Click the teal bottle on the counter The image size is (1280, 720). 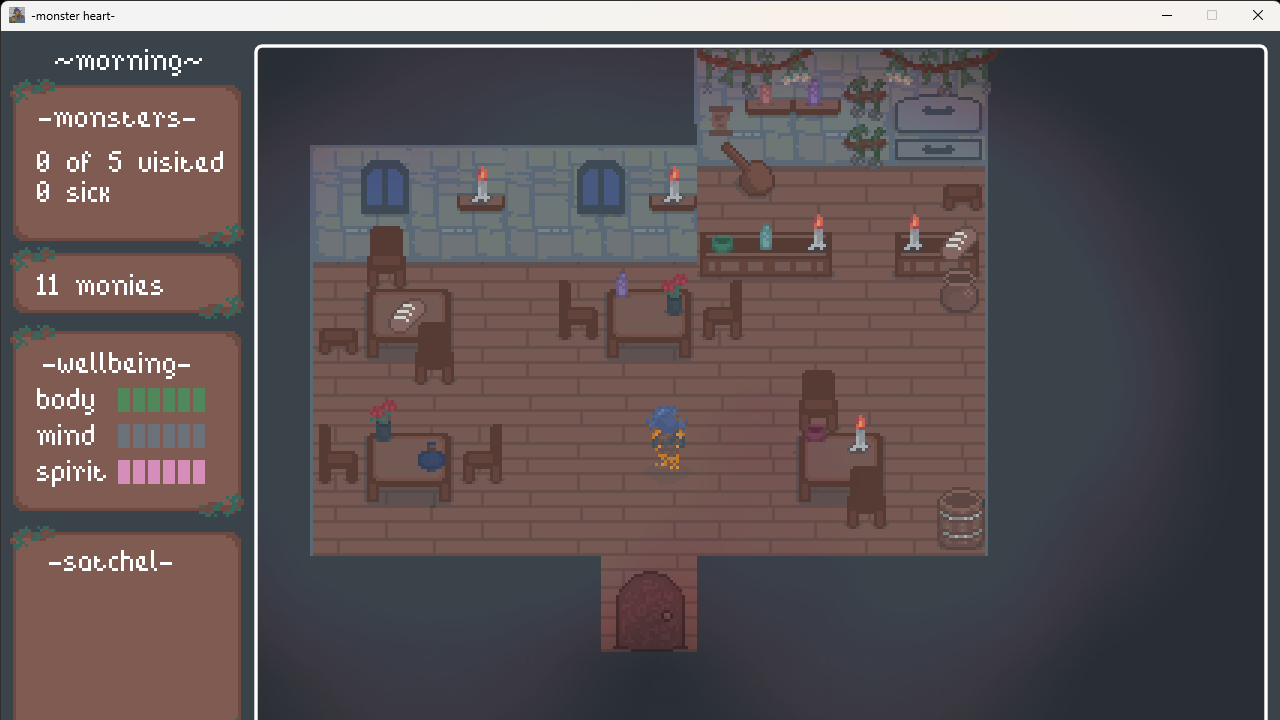[766, 237]
